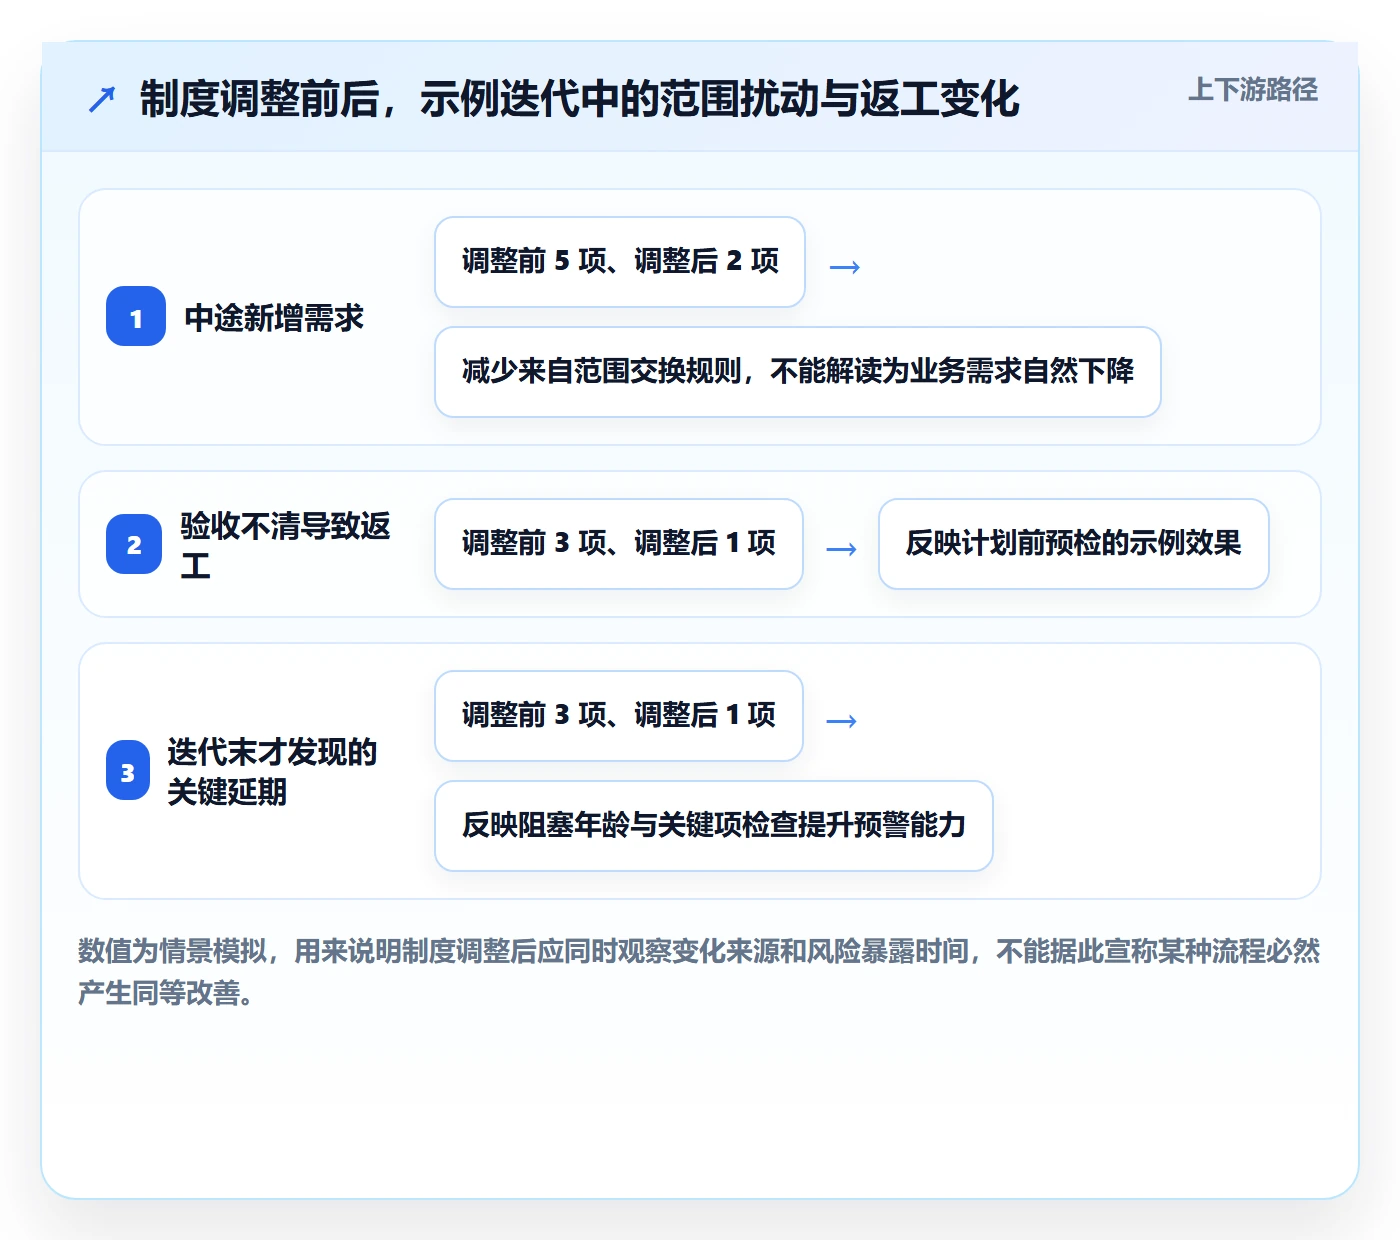Viewport: 1400px width, 1240px height.
Task: Click number badge 3 beside 迭代末才发现的关键延期
Action: pyautogui.click(x=128, y=771)
